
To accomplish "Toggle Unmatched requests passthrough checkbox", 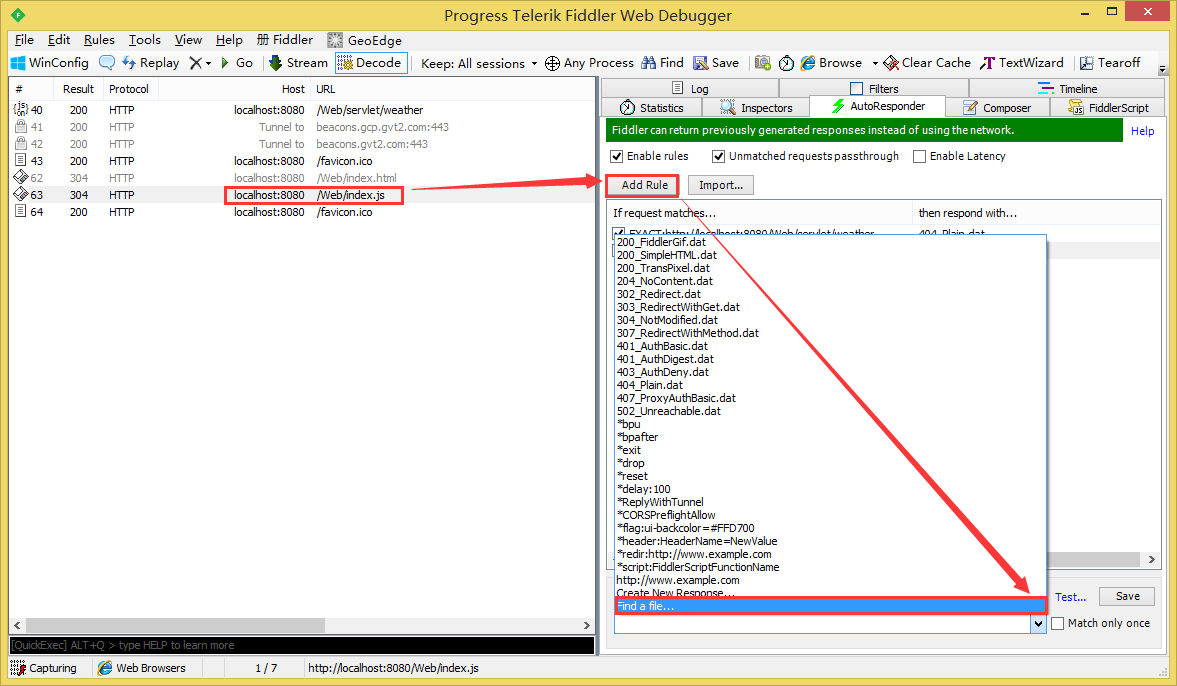I will click(718, 156).
